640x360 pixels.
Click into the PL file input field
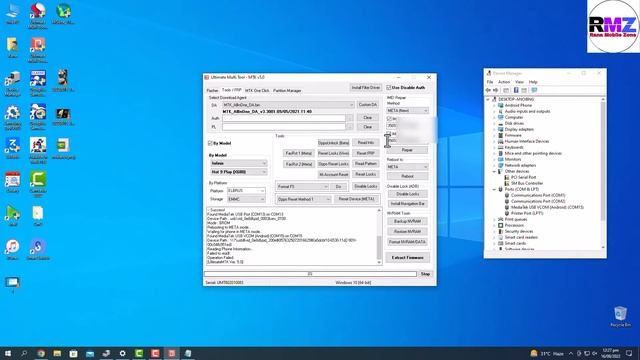284,127
